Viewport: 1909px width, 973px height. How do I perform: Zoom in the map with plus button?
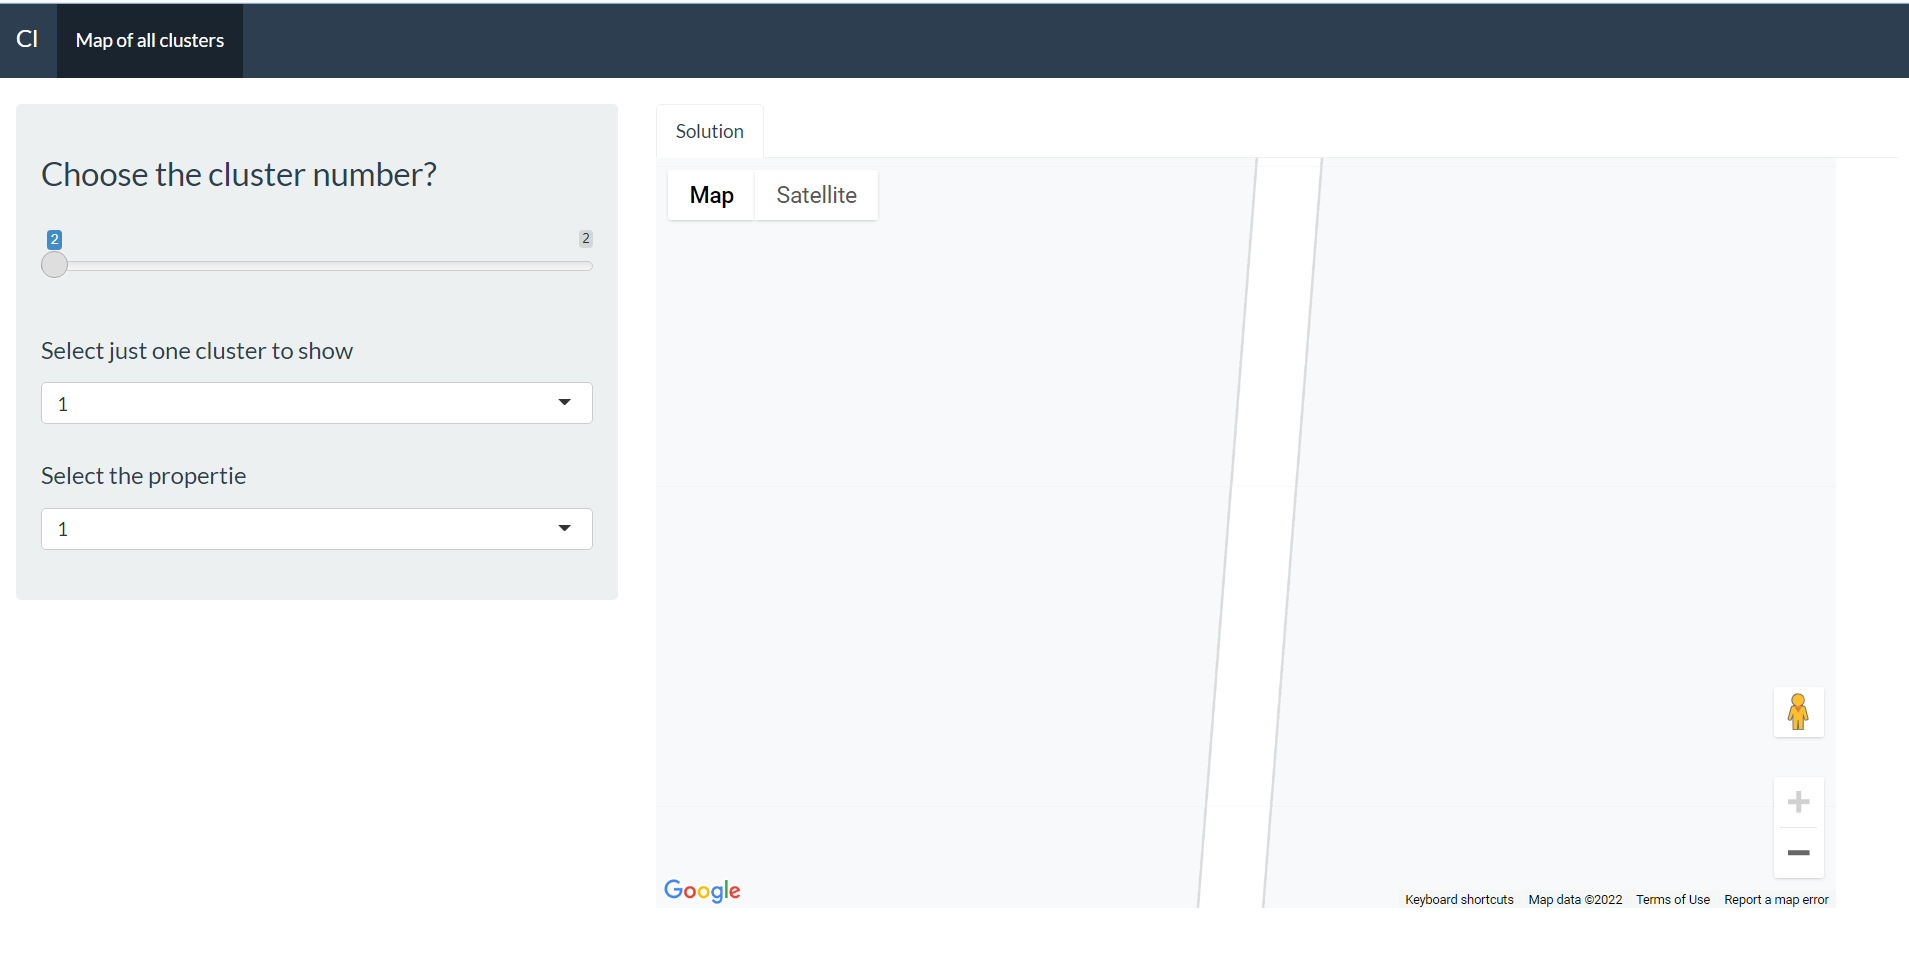(1798, 802)
